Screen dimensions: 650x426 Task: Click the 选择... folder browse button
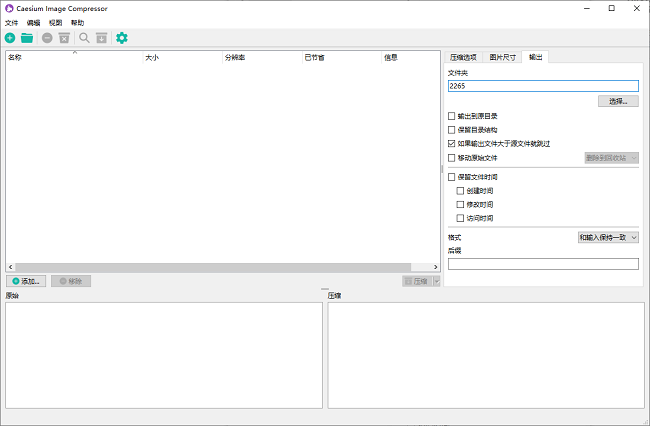pyautogui.click(x=617, y=101)
